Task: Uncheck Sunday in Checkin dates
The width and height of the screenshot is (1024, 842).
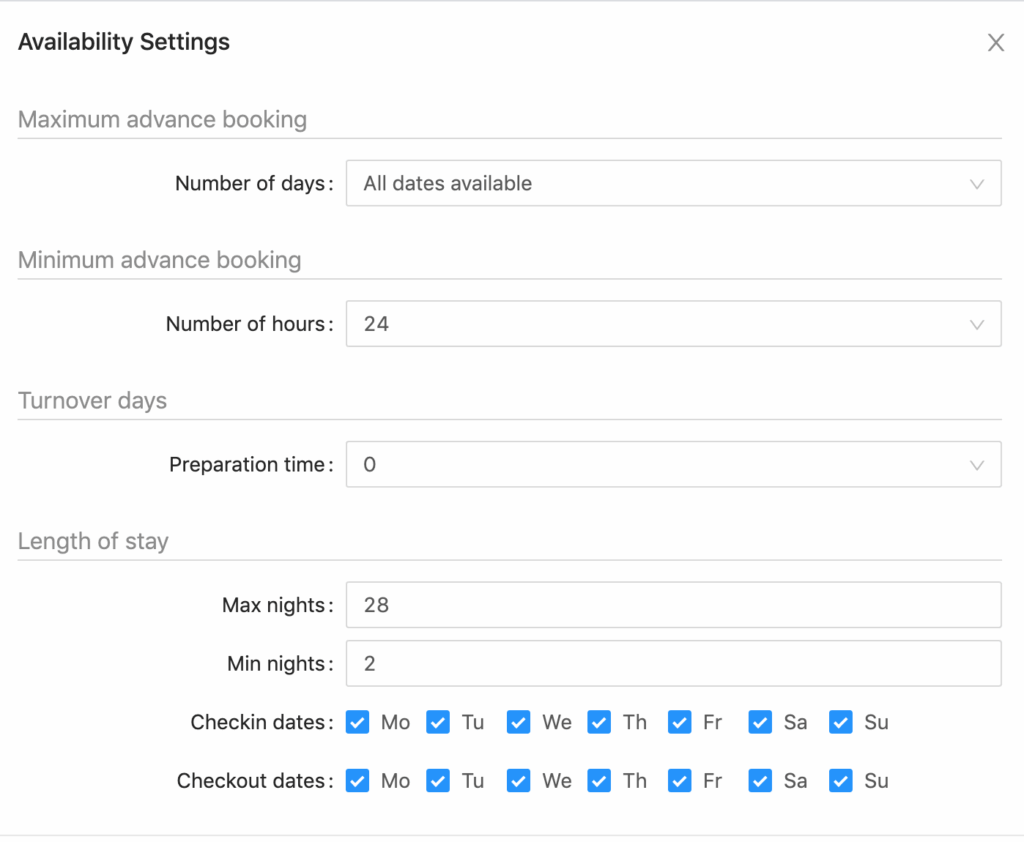Action: [x=841, y=722]
